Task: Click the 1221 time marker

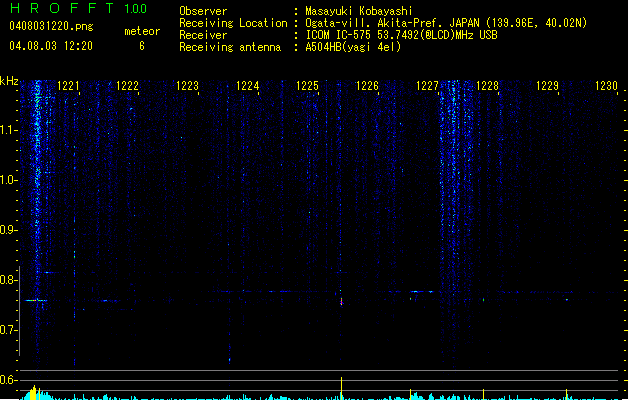Action: (x=68, y=86)
